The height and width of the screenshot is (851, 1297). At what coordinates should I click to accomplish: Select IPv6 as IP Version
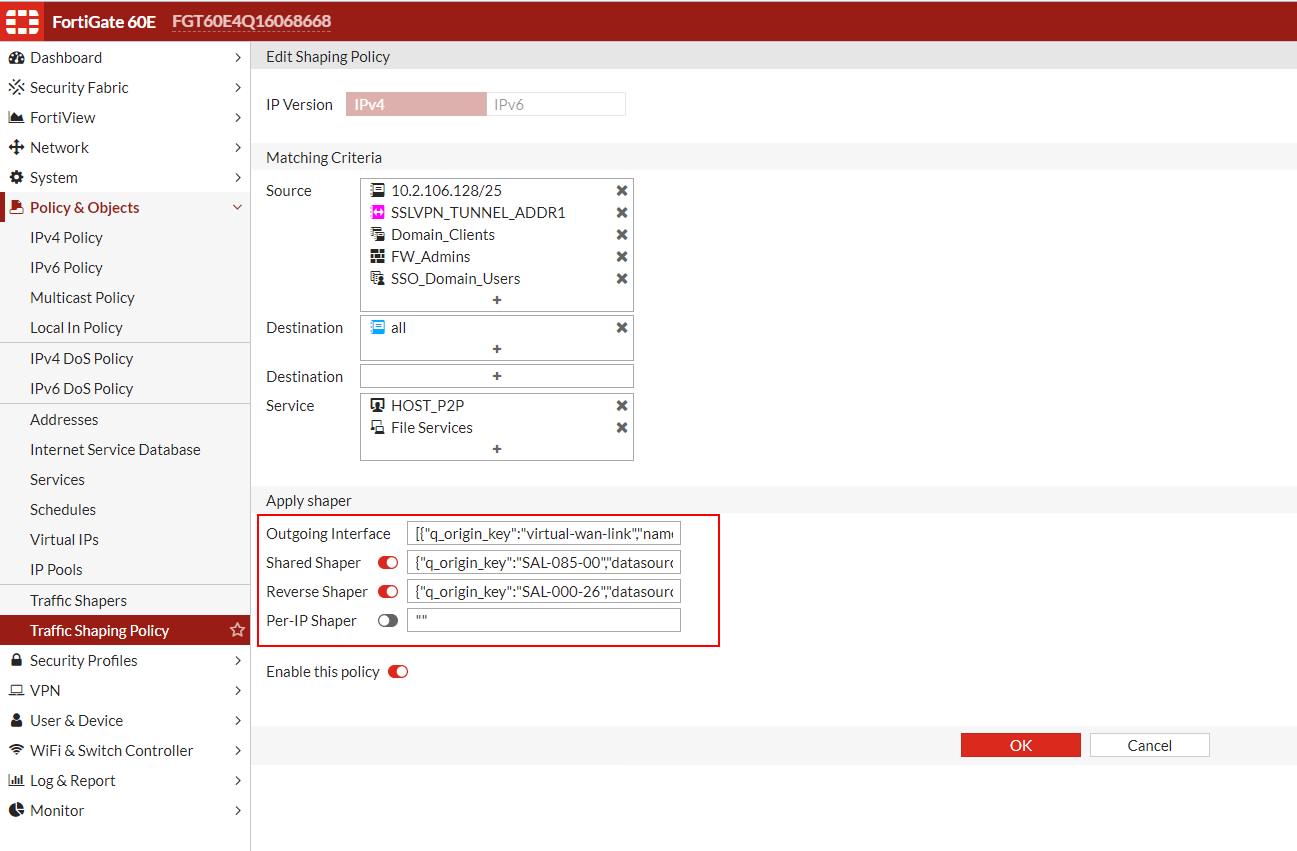pyautogui.click(x=556, y=104)
